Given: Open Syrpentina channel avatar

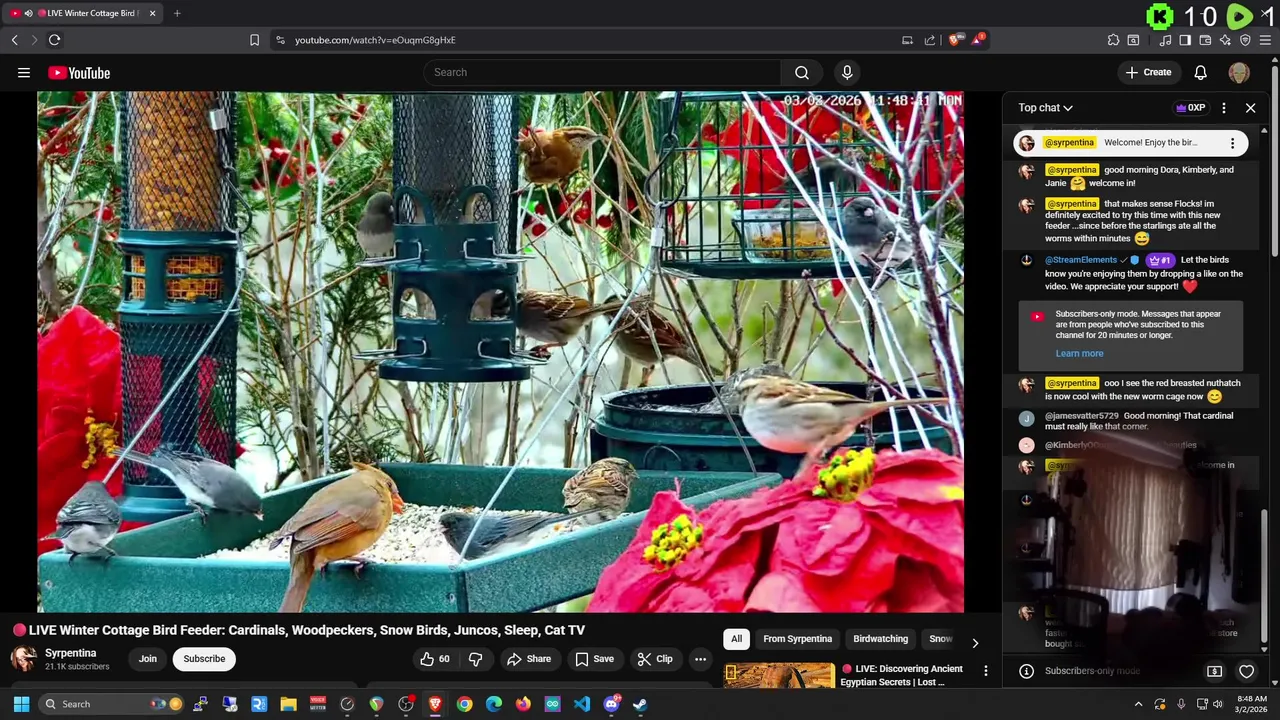Looking at the screenshot, I should click(x=24, y=658).
